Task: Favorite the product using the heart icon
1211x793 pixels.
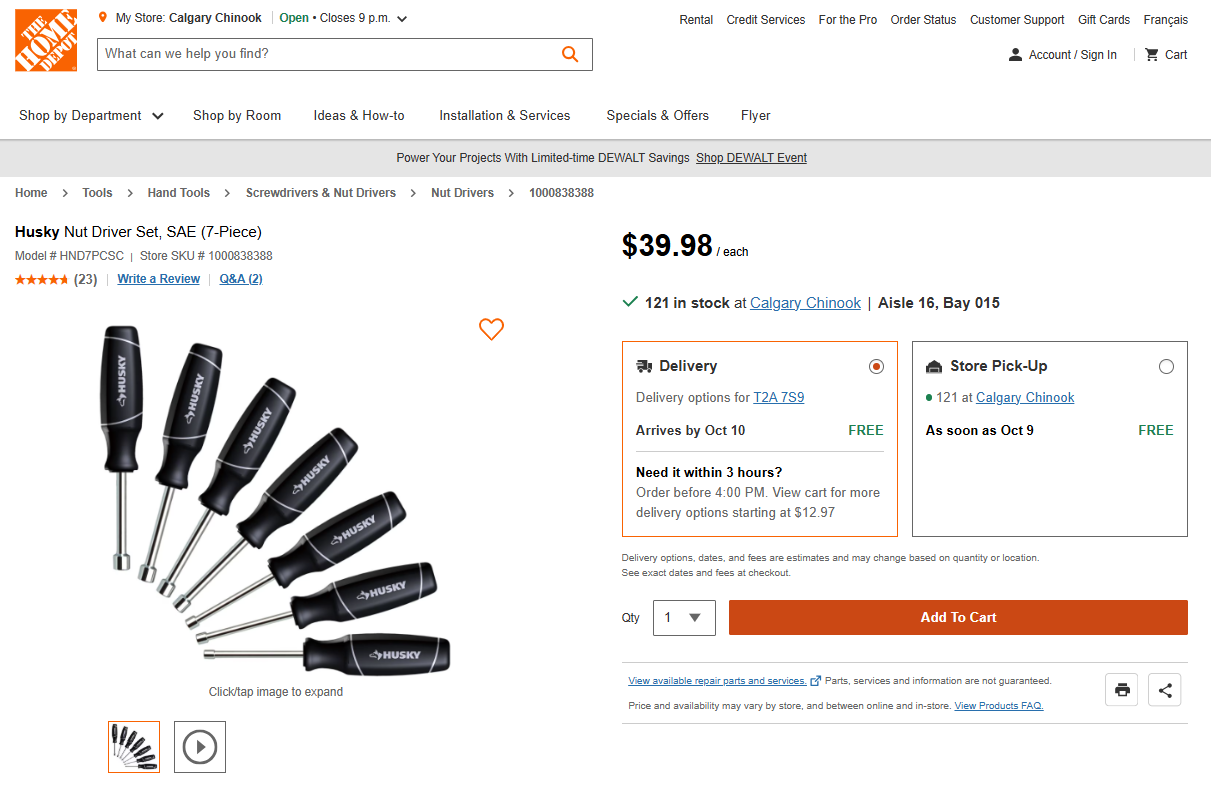Action: pos(491,329)
